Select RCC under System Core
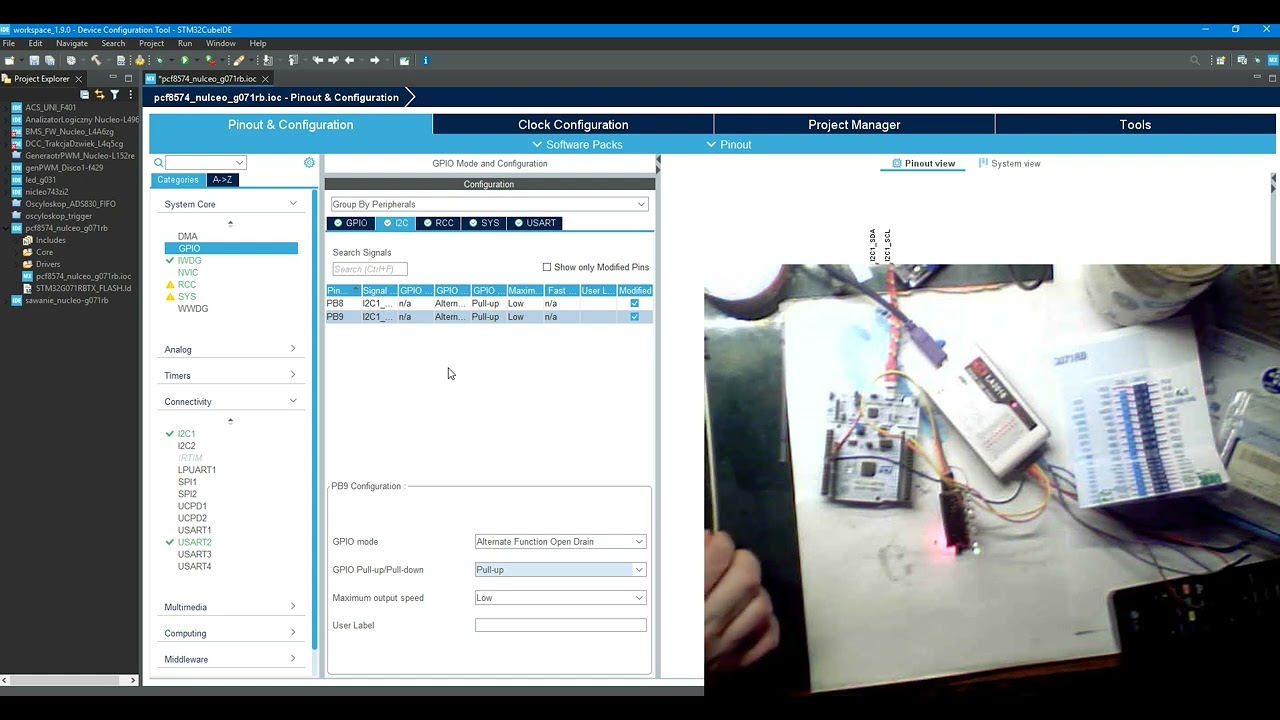 (187, 284)
